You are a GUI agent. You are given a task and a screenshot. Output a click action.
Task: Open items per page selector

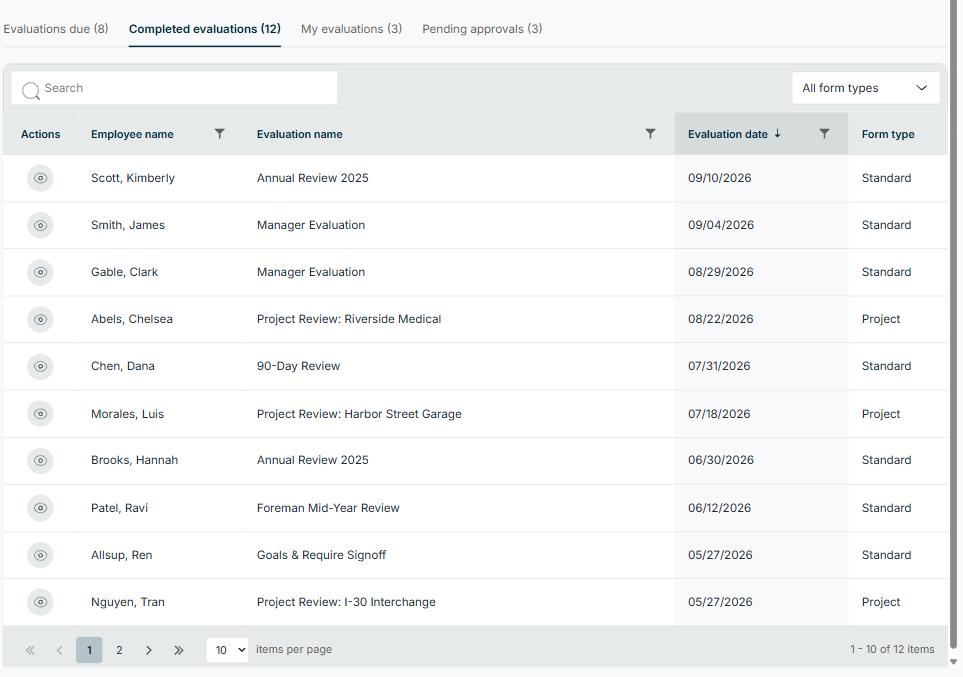point(227,650)
